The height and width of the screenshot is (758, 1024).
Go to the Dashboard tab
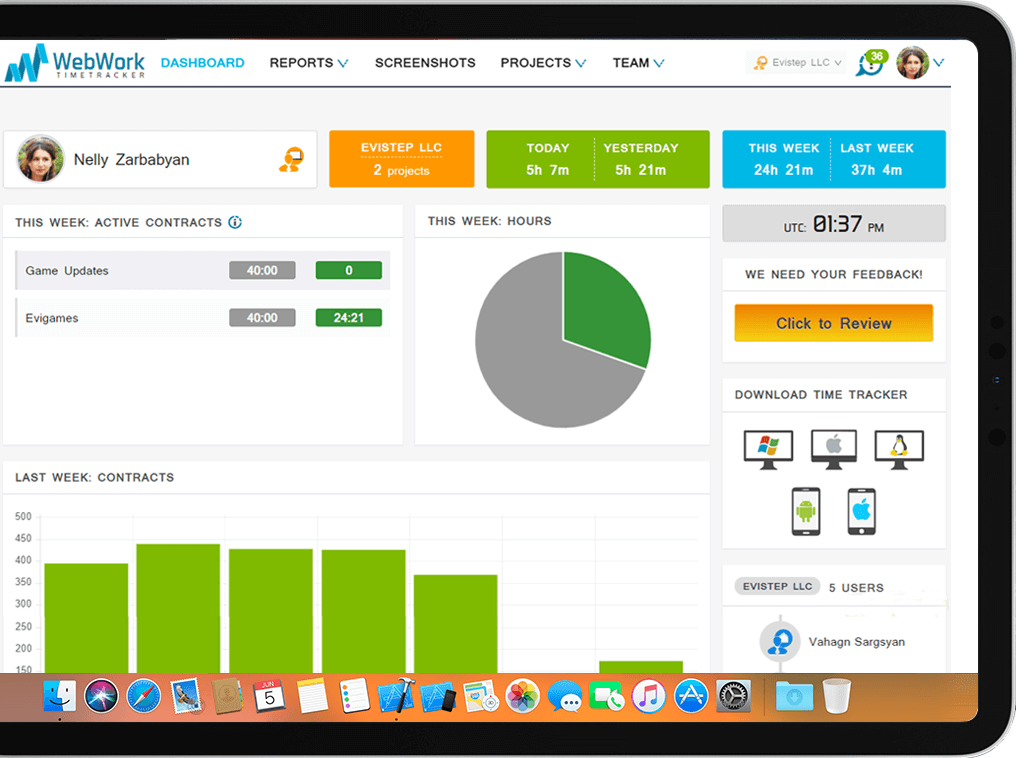pyautogui.click(x=202, y=63)
